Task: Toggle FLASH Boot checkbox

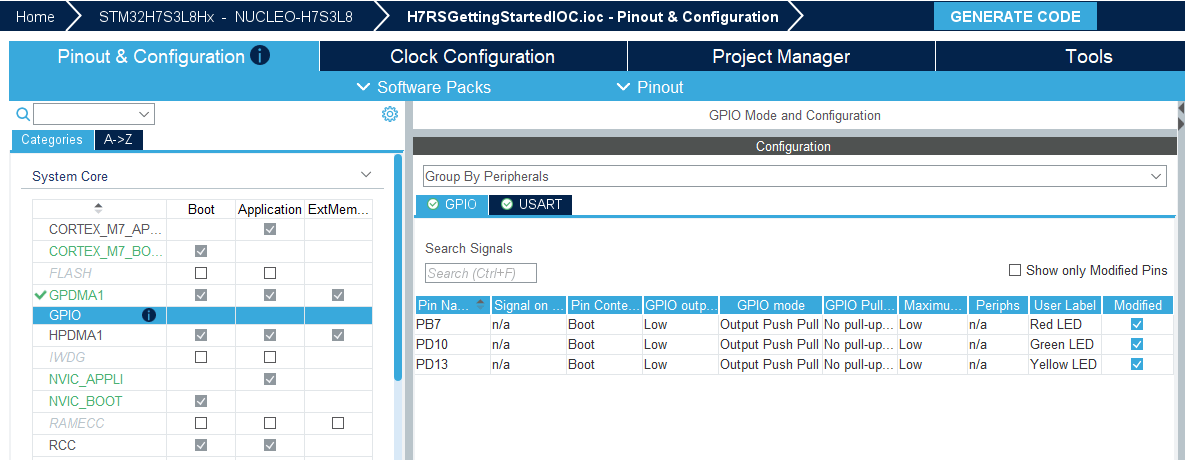Action: 201,273
